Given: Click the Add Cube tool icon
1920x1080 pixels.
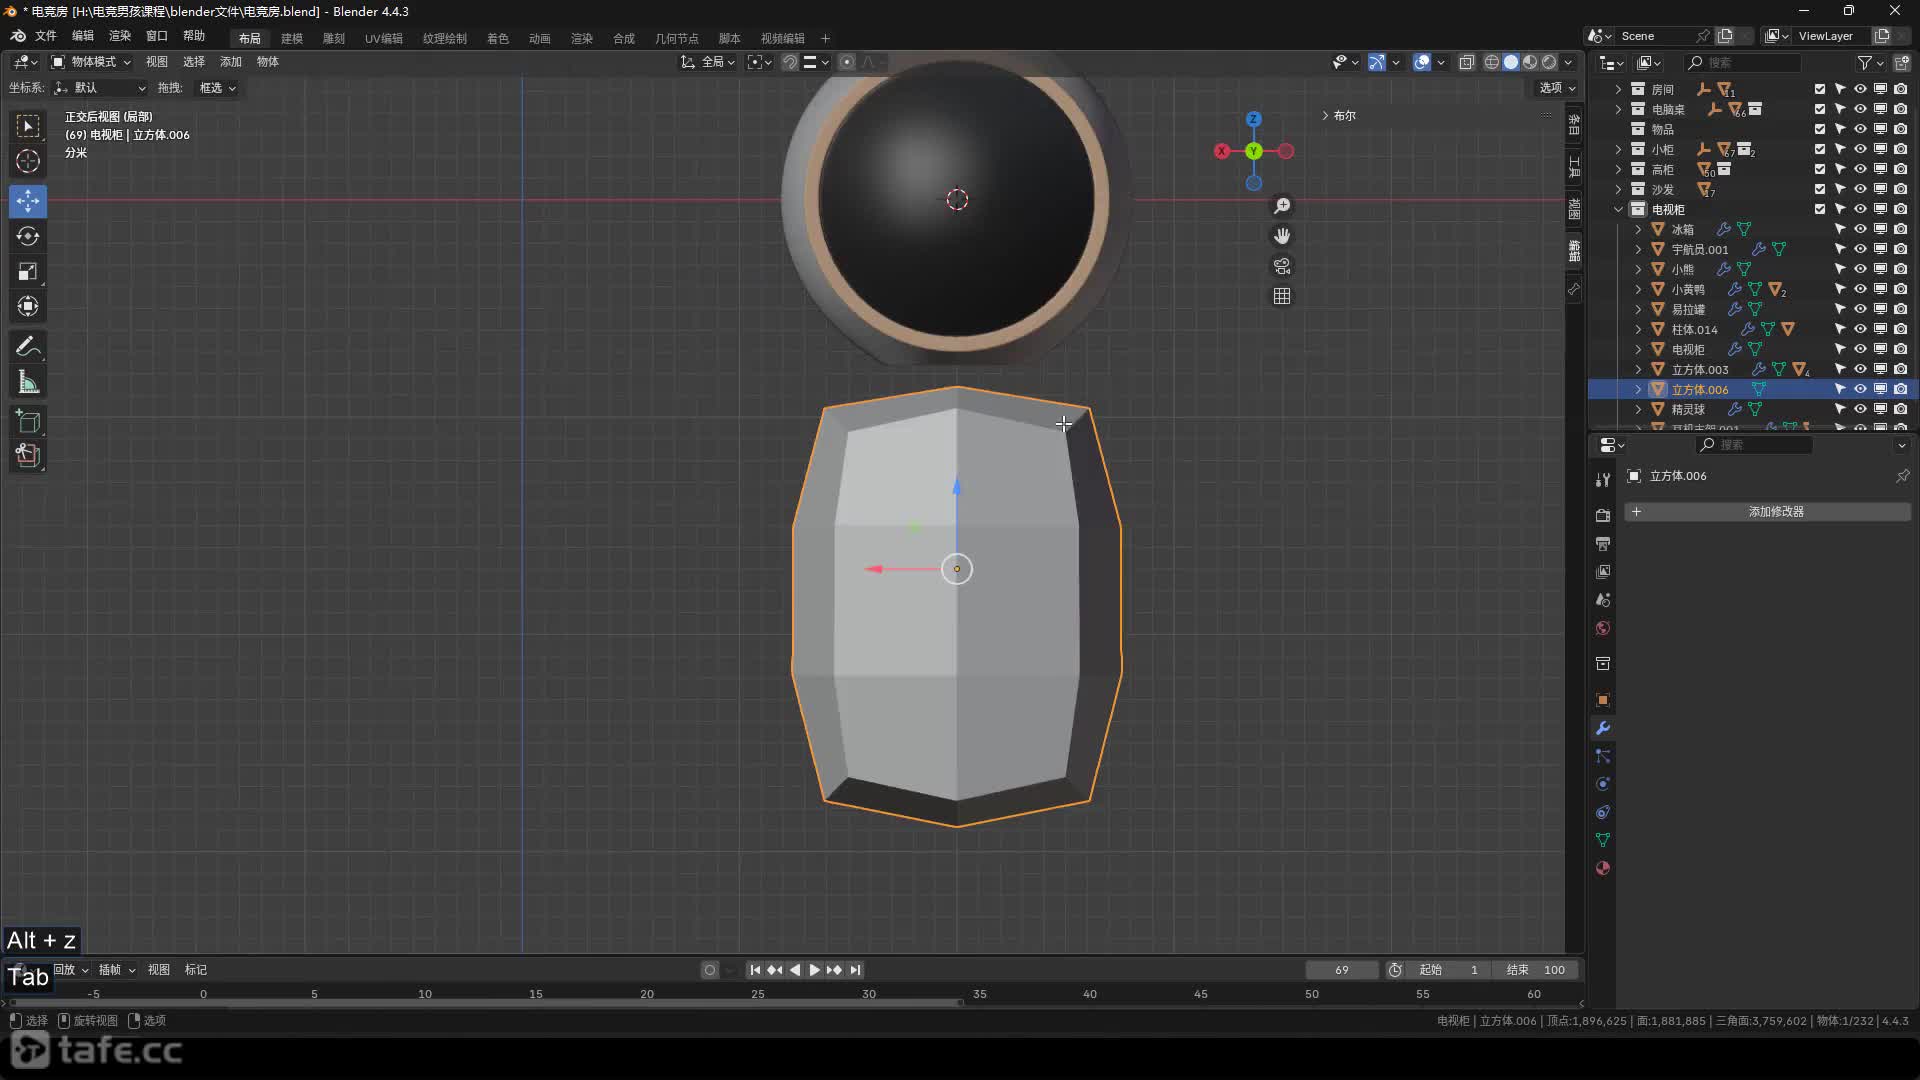Looking at the screenshot, I should pos(28,421).
